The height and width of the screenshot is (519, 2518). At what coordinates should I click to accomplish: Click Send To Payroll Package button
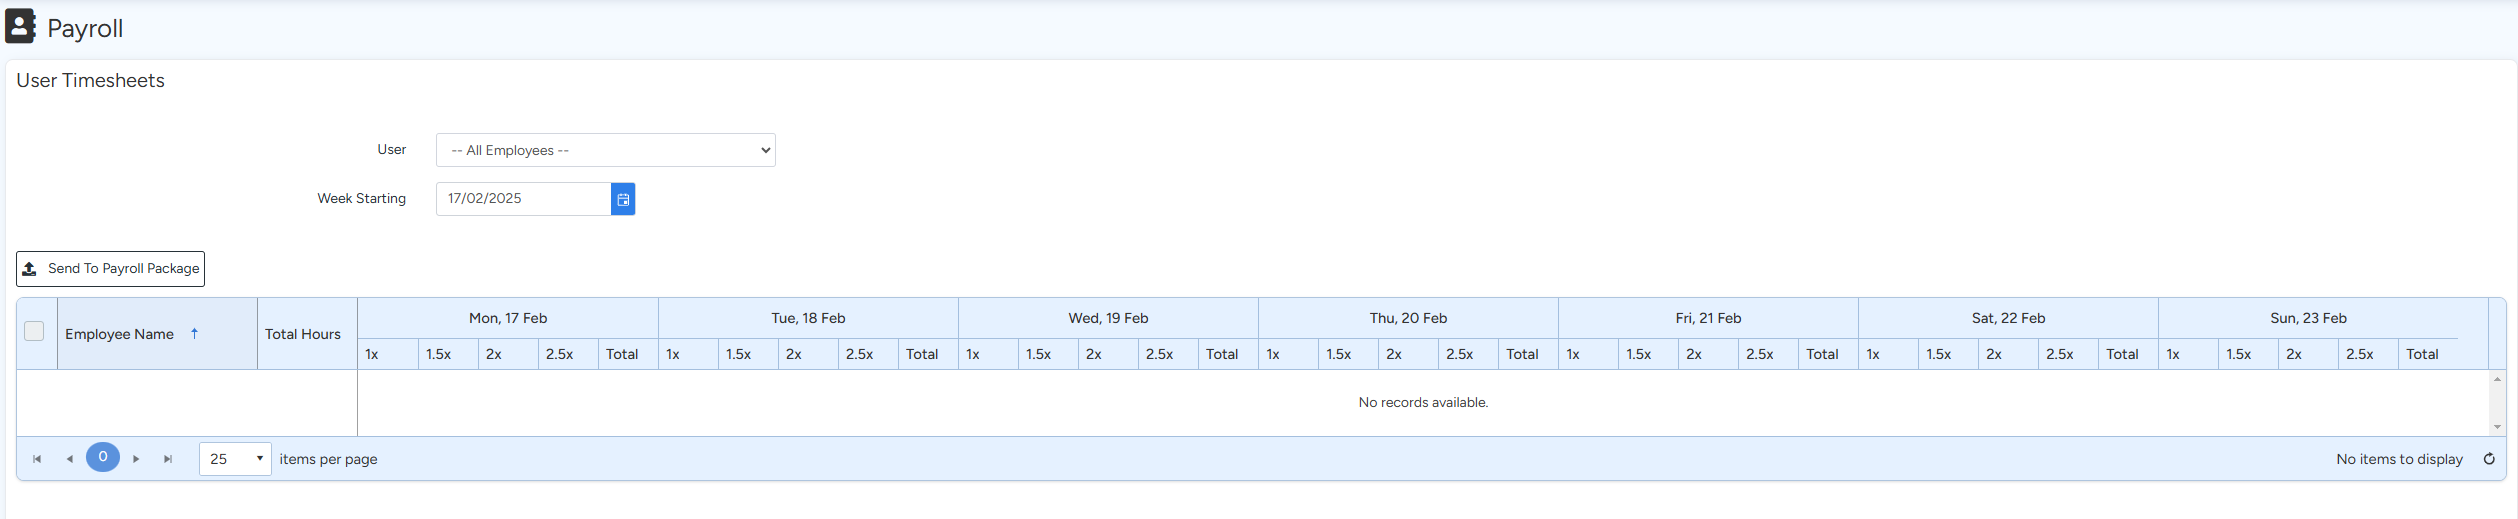110,269
